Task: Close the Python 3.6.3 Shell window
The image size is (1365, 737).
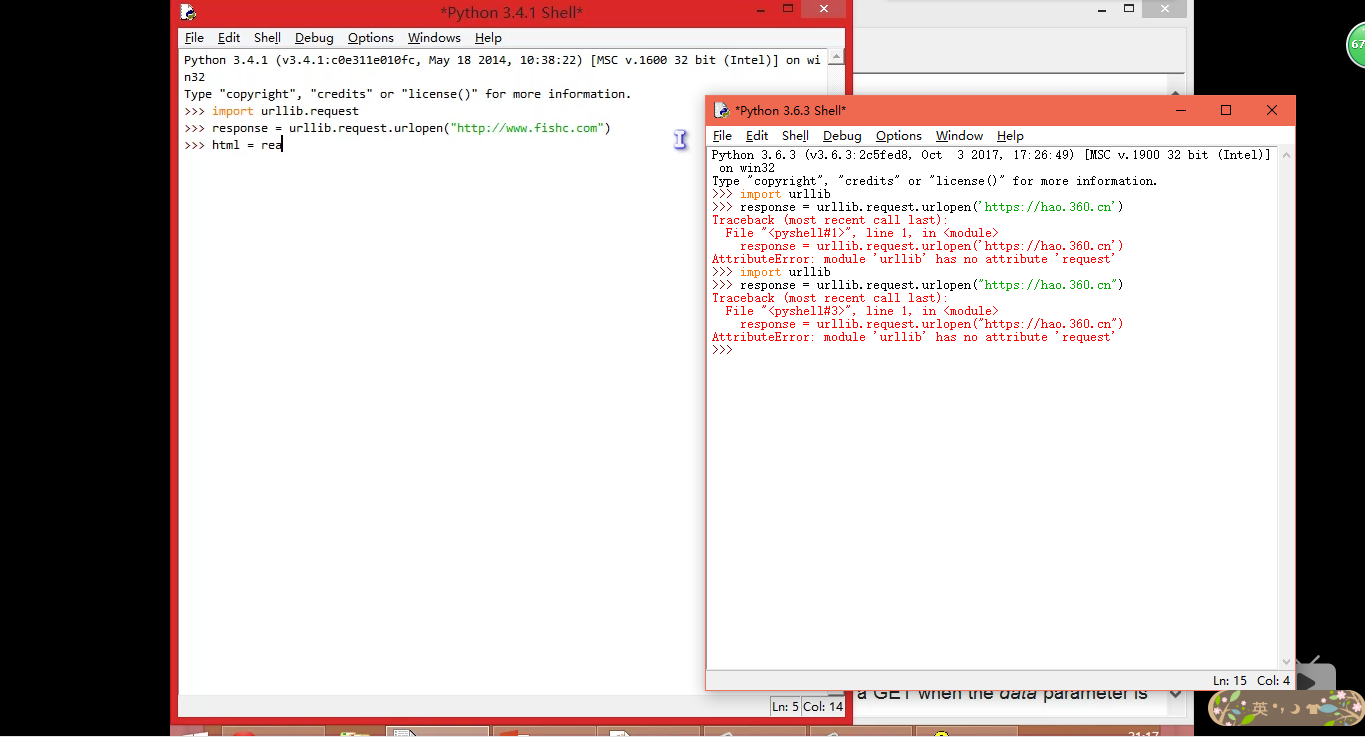Action: coord(1272,110)
